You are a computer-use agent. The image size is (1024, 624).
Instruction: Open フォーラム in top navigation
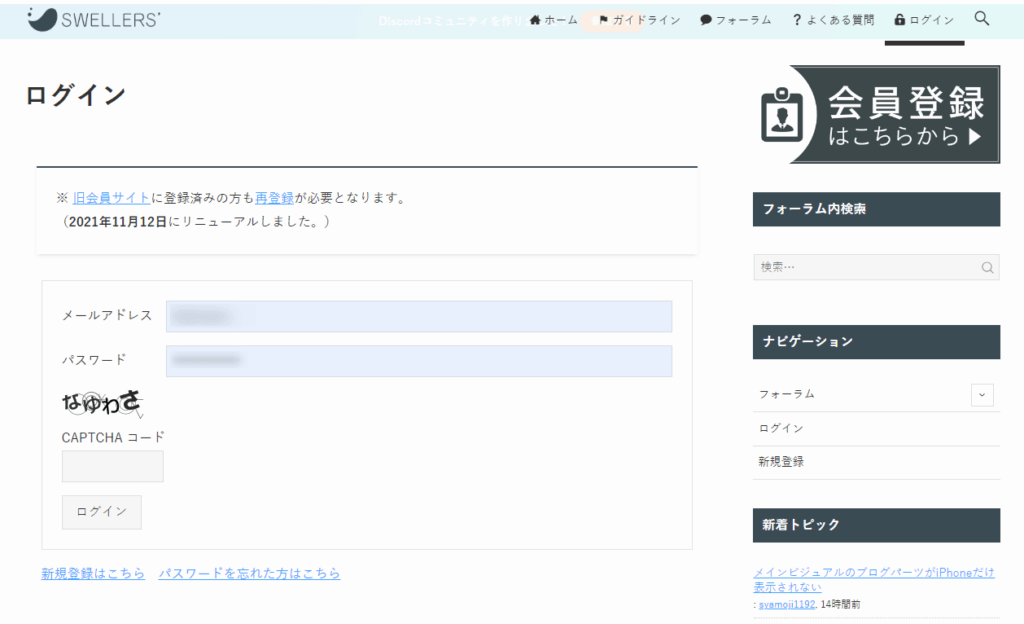[x=736, y=20]
